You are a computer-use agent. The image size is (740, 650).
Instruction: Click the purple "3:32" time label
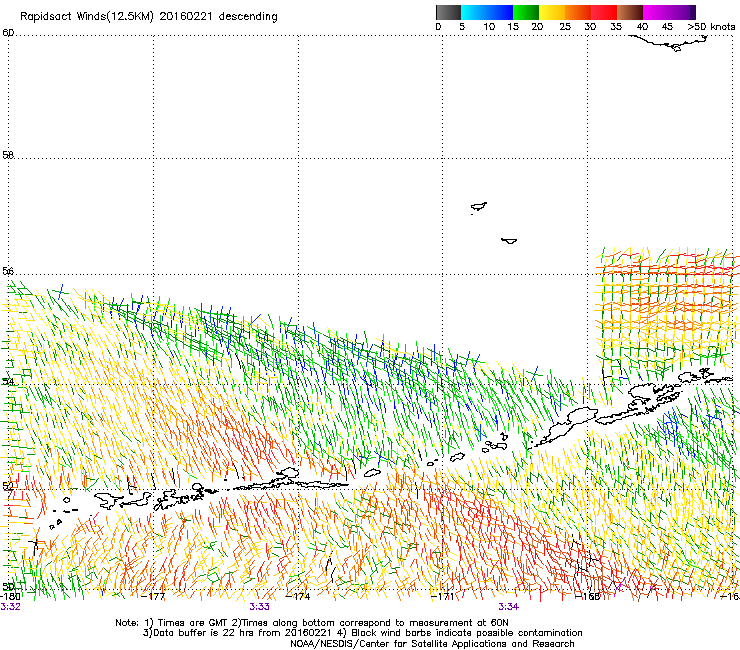pos(10,607)
